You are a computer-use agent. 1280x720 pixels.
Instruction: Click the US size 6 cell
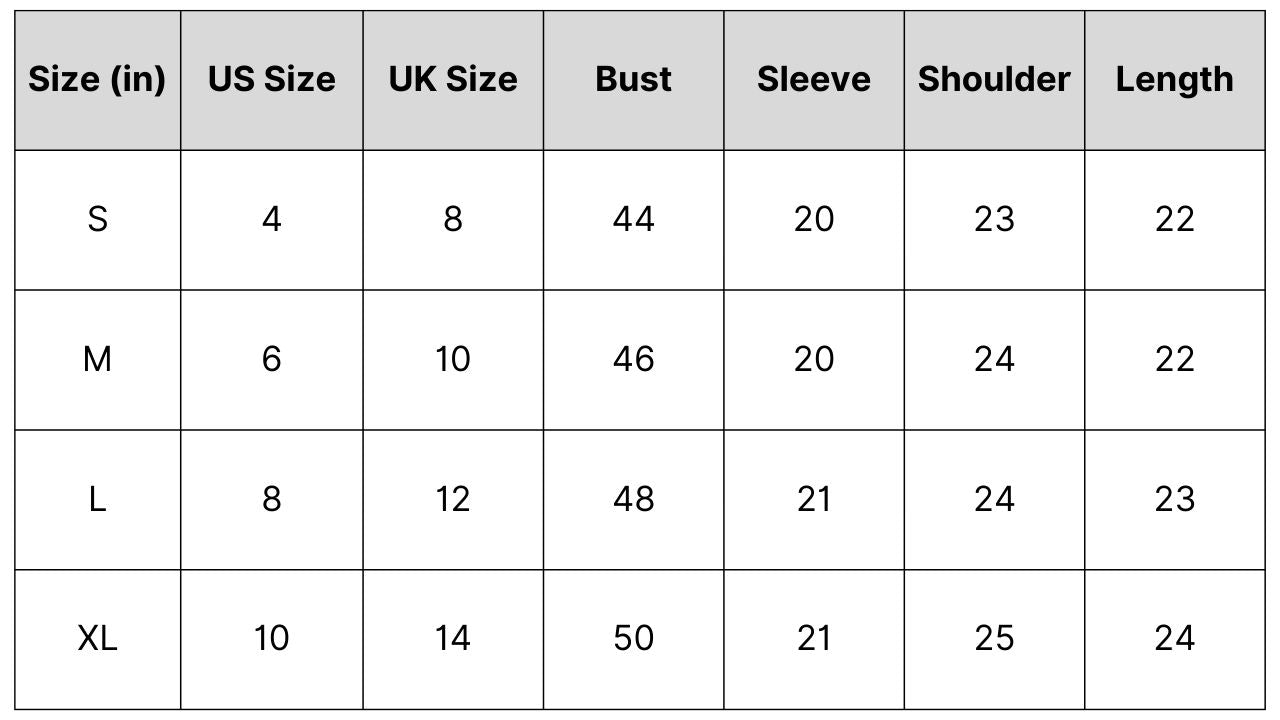[x=271, y=359]
